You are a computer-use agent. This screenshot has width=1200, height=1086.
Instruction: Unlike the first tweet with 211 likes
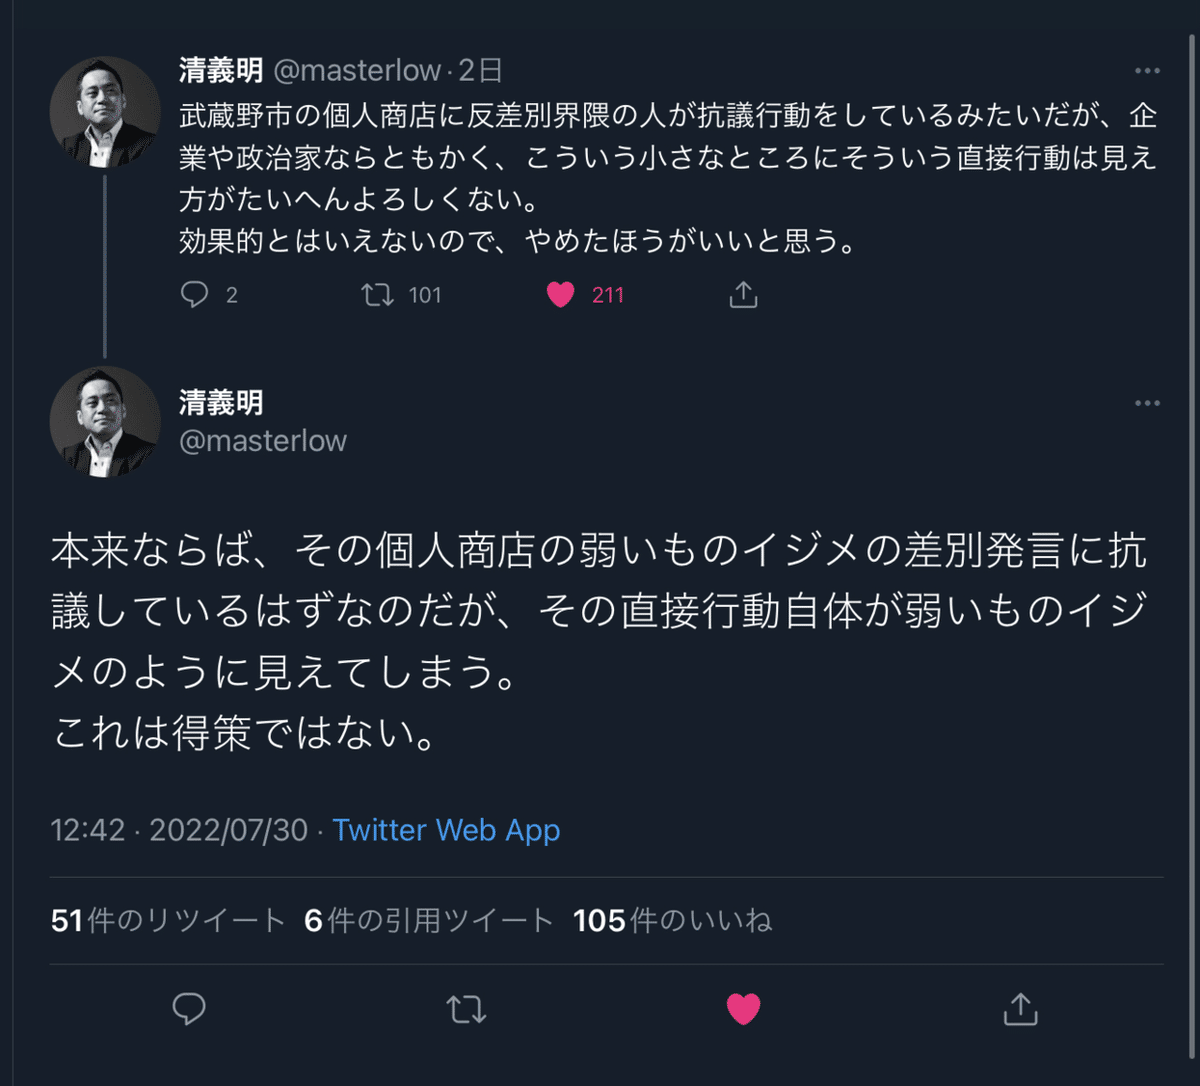pos(561,295)
